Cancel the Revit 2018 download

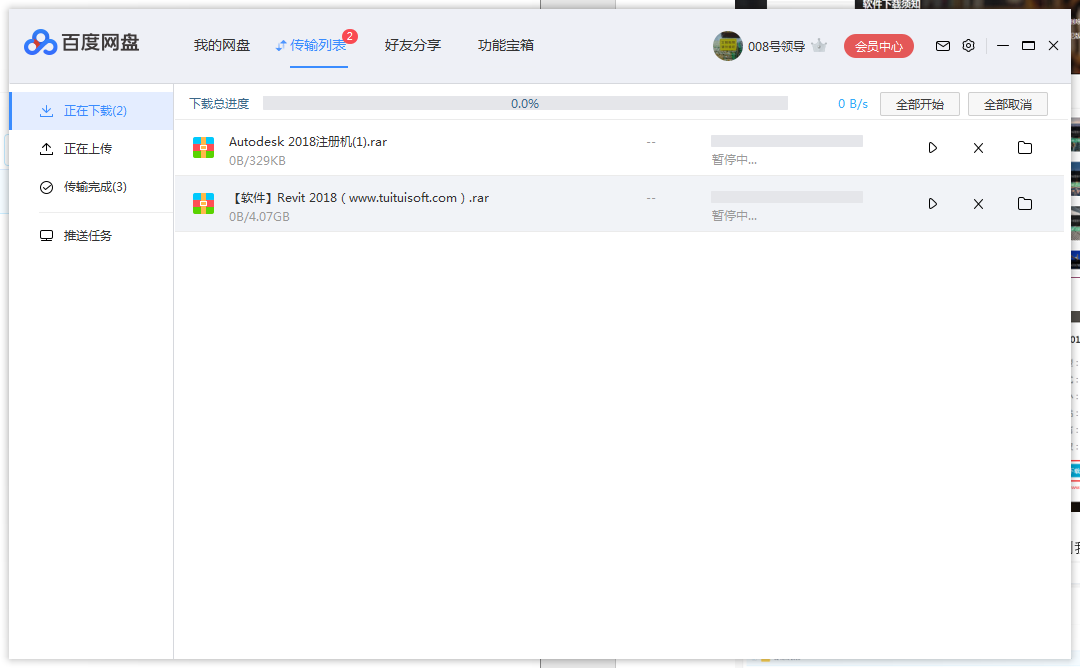point(978,204)
